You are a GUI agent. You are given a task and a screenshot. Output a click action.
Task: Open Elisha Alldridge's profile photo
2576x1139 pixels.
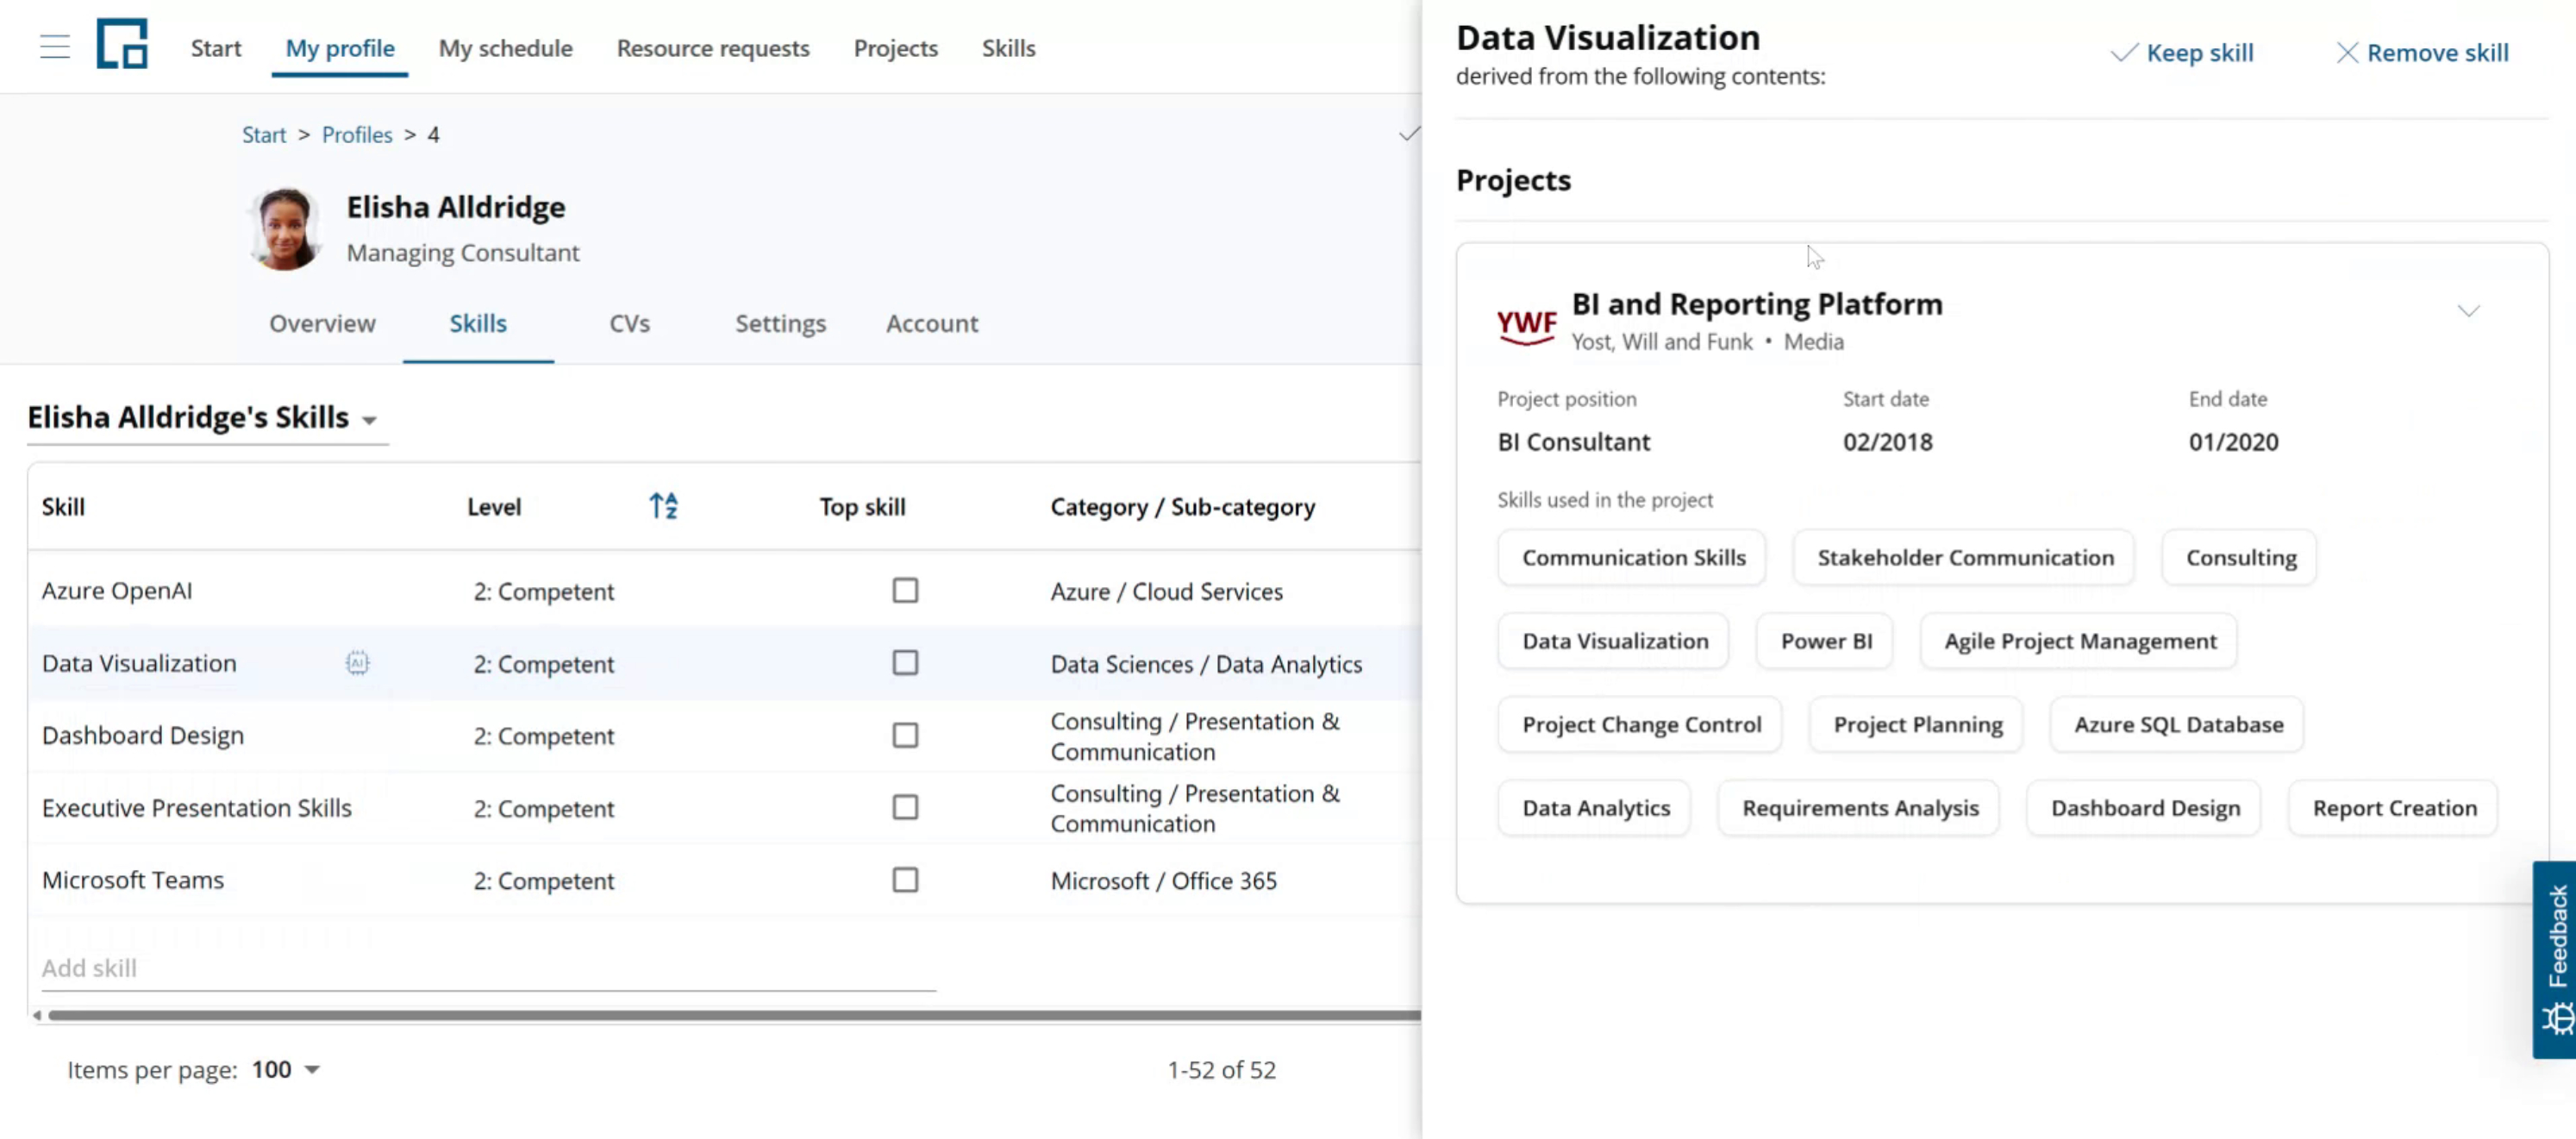point(285,229)
